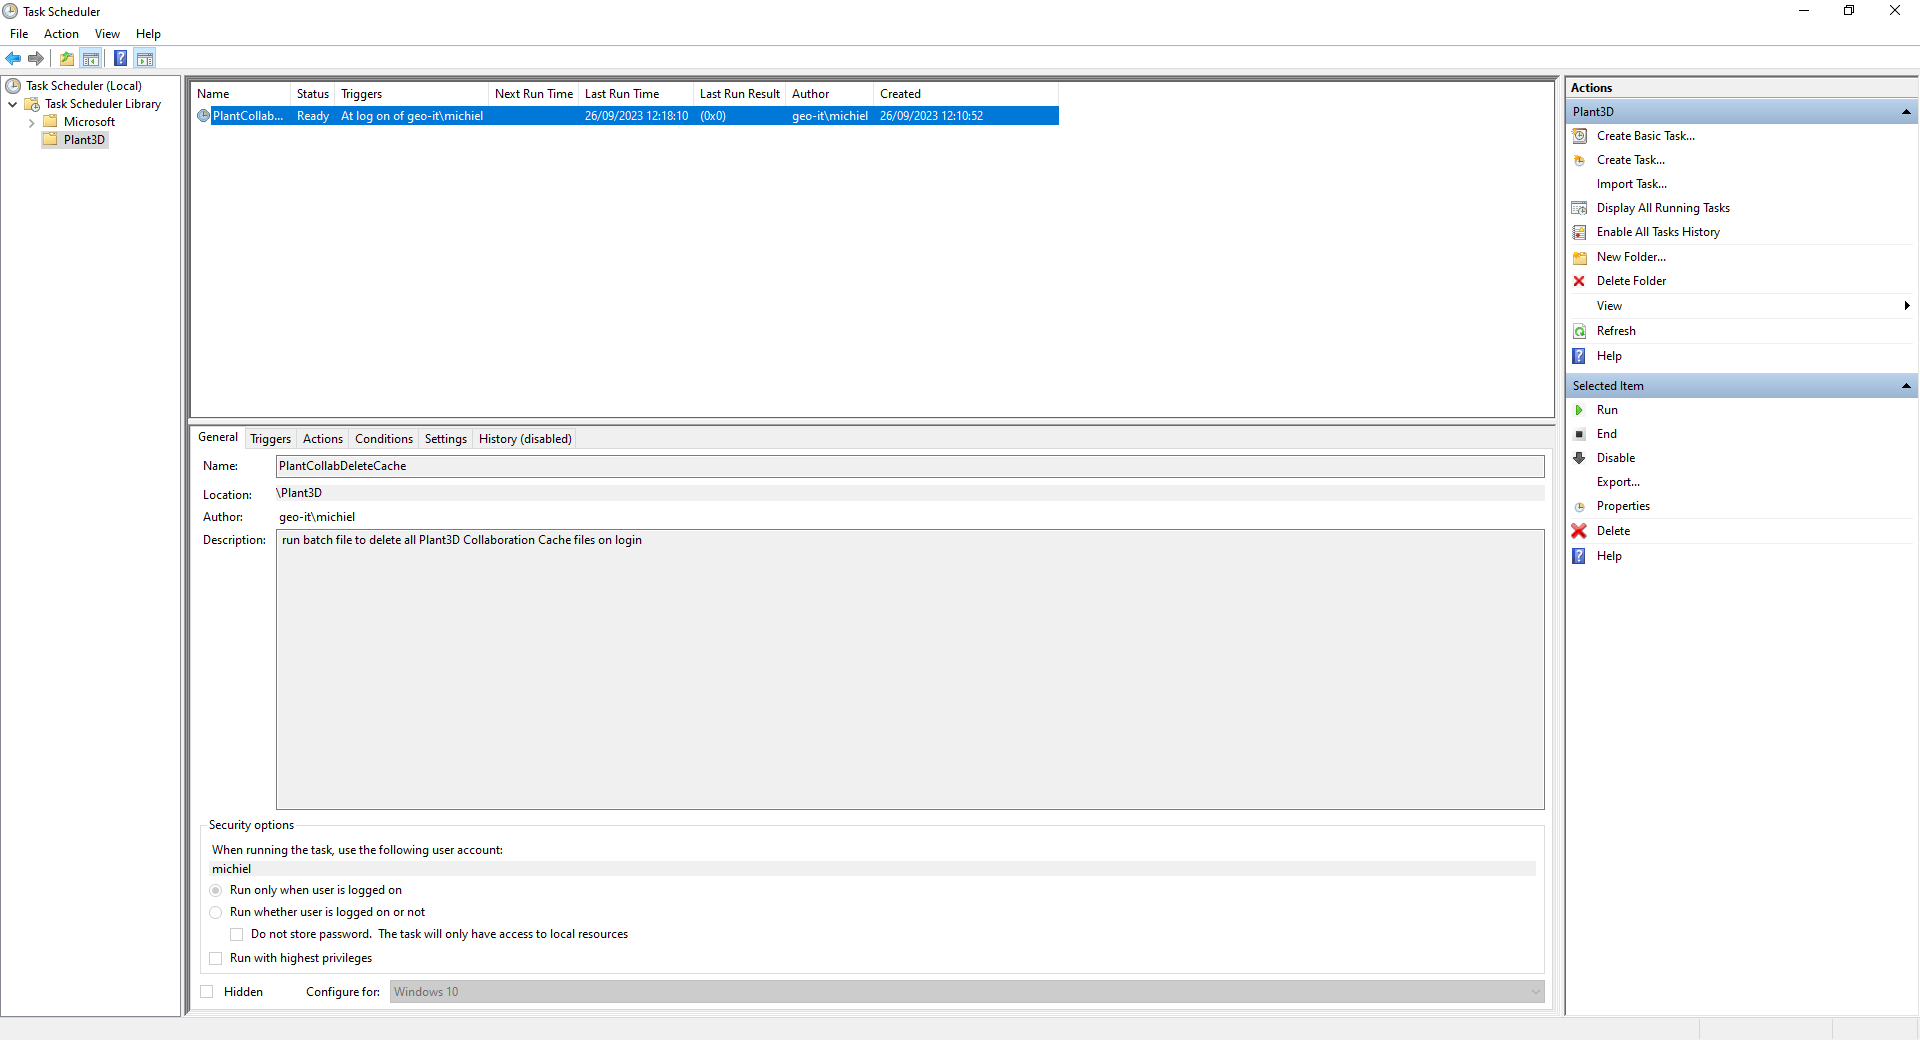The height and width of the screenshot is (1040, 1920).
Task: Switch to the Settings tab
Action: tap(445, 439)
